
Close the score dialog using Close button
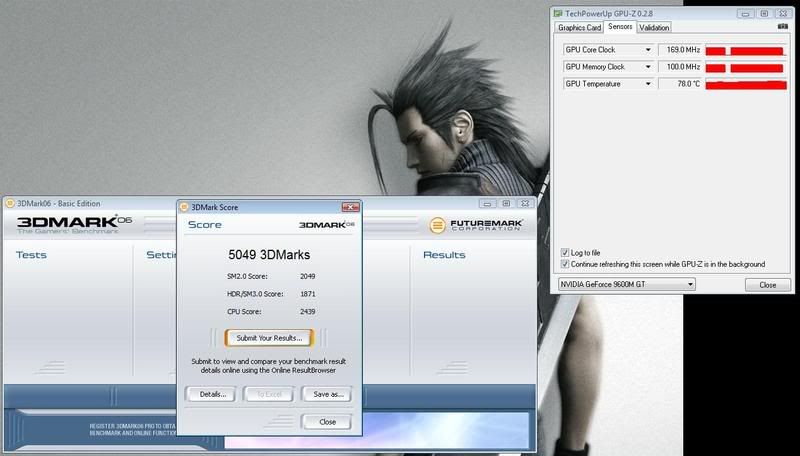(x=327, y=422)
